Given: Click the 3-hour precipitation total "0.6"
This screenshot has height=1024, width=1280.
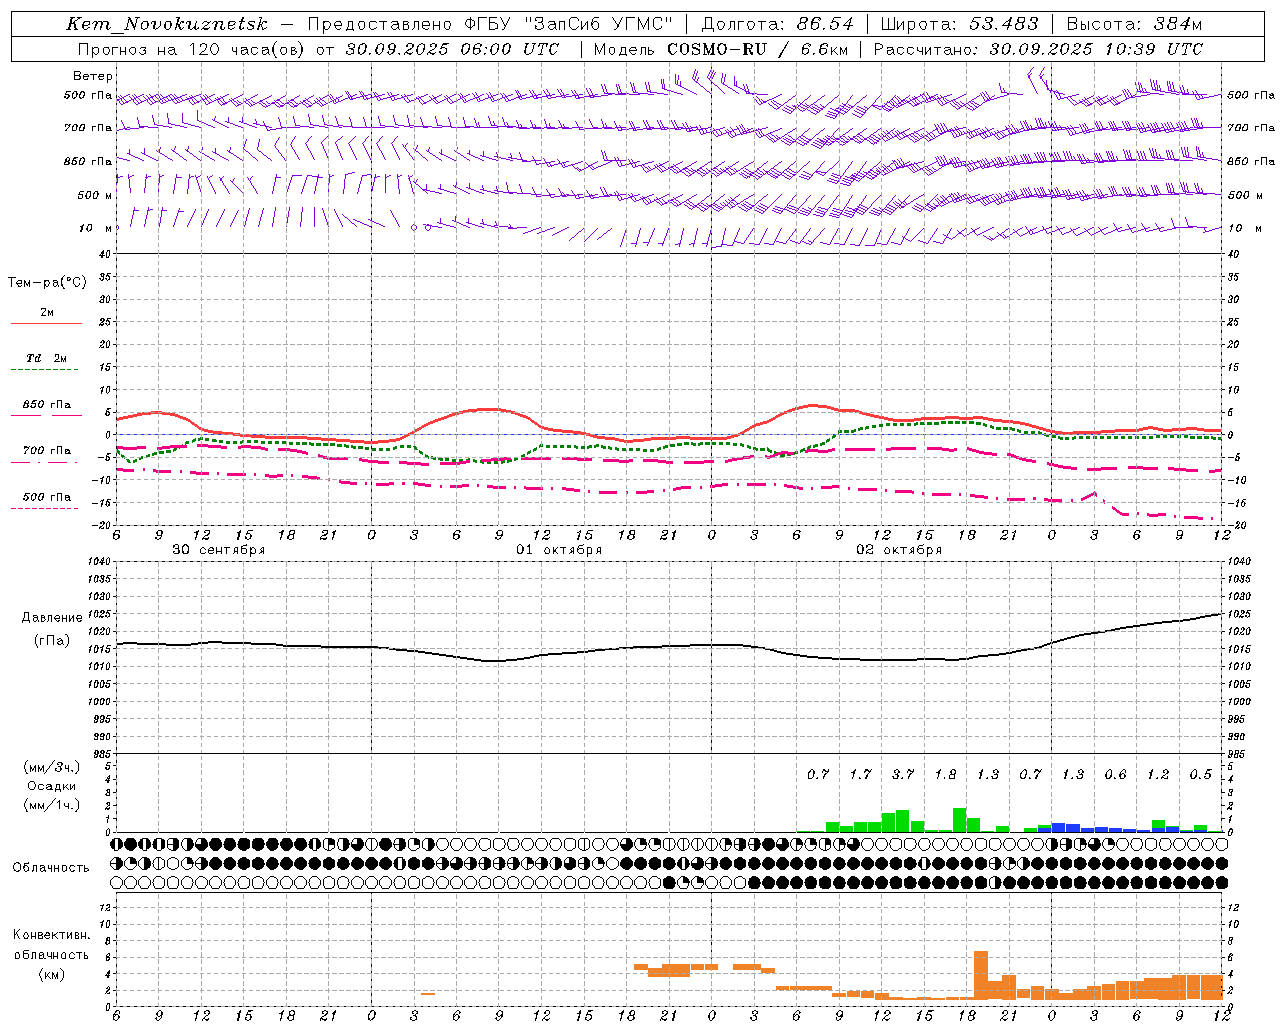Looking at the screenshot, I should [x=1116, y=774].
